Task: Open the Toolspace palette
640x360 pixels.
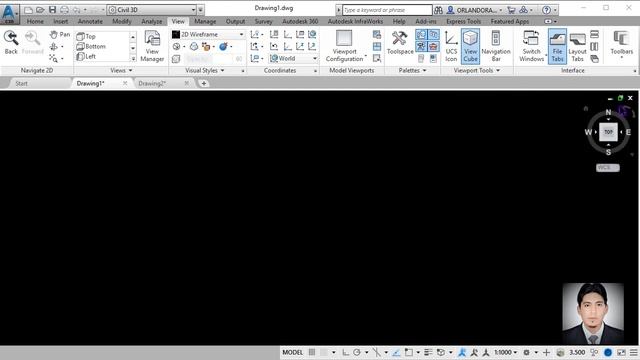Action: 400,43
